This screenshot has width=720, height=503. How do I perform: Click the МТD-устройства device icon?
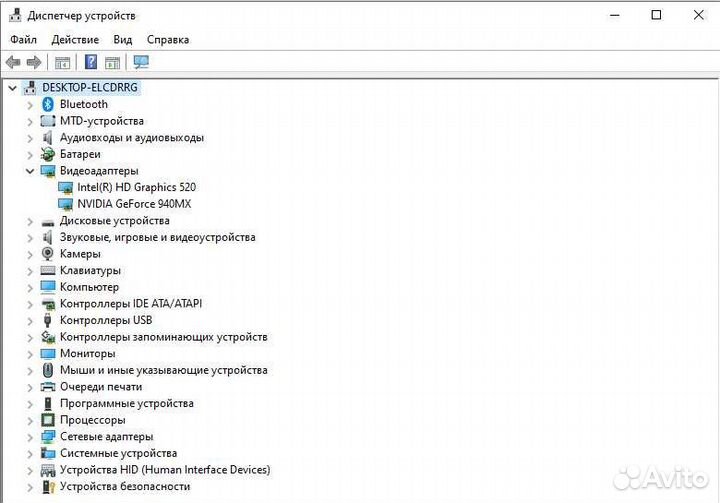(x=48, y=121)
